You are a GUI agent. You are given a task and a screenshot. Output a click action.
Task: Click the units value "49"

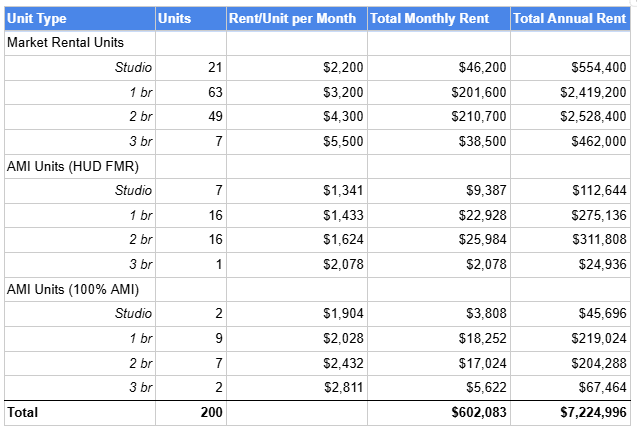(x=215, y=117)
